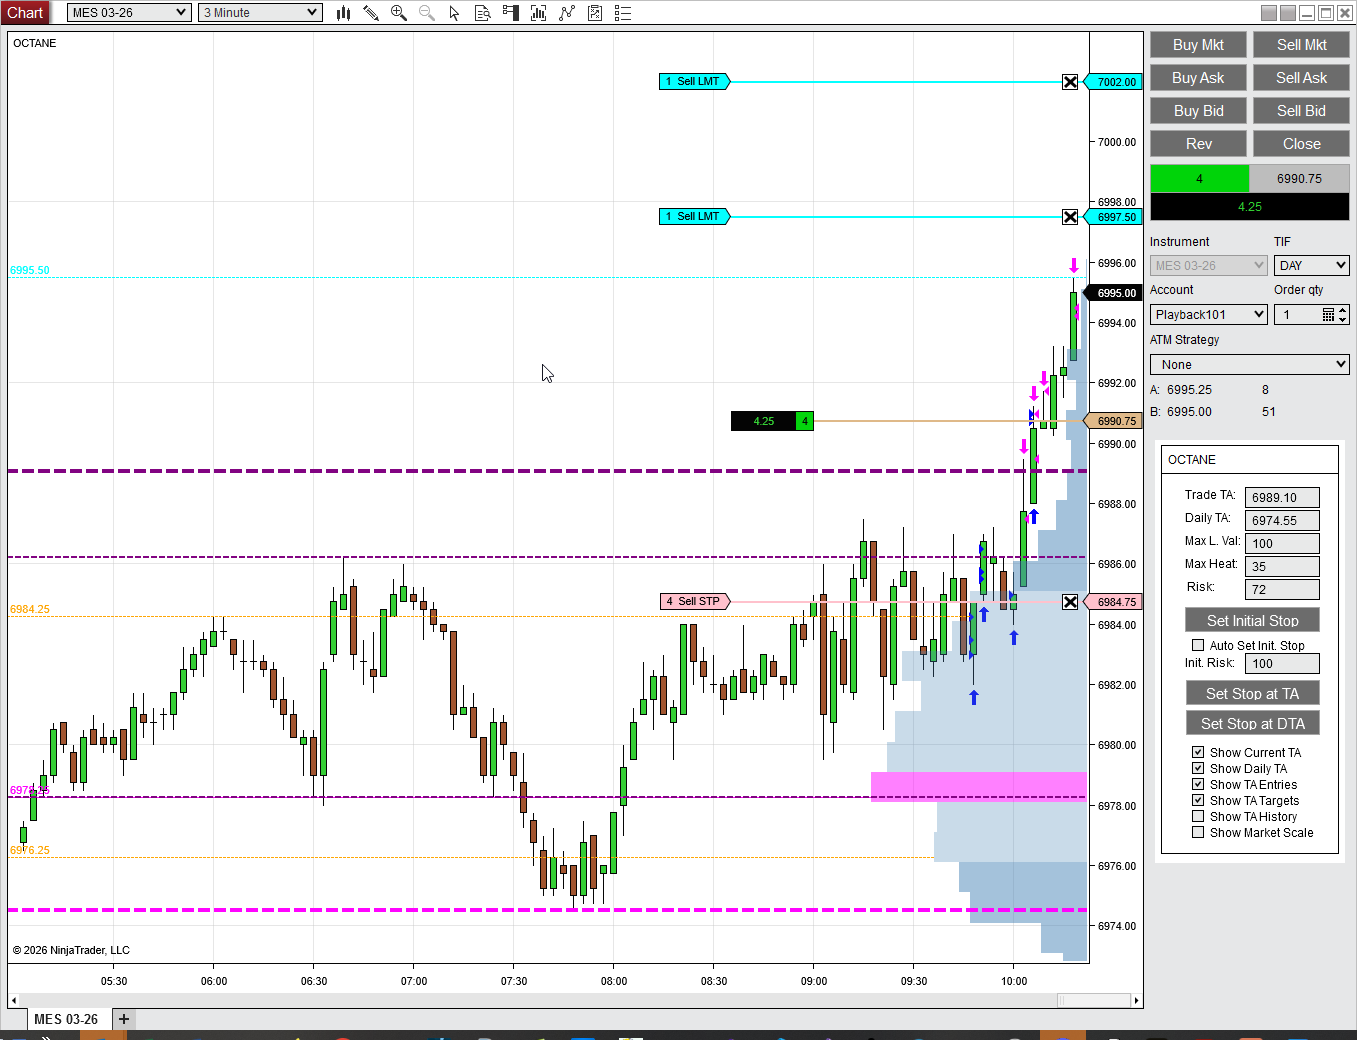Screen dimensions: 1357x1040
Task: Uncheck Show Current TA
Action: coord(1197,752)
